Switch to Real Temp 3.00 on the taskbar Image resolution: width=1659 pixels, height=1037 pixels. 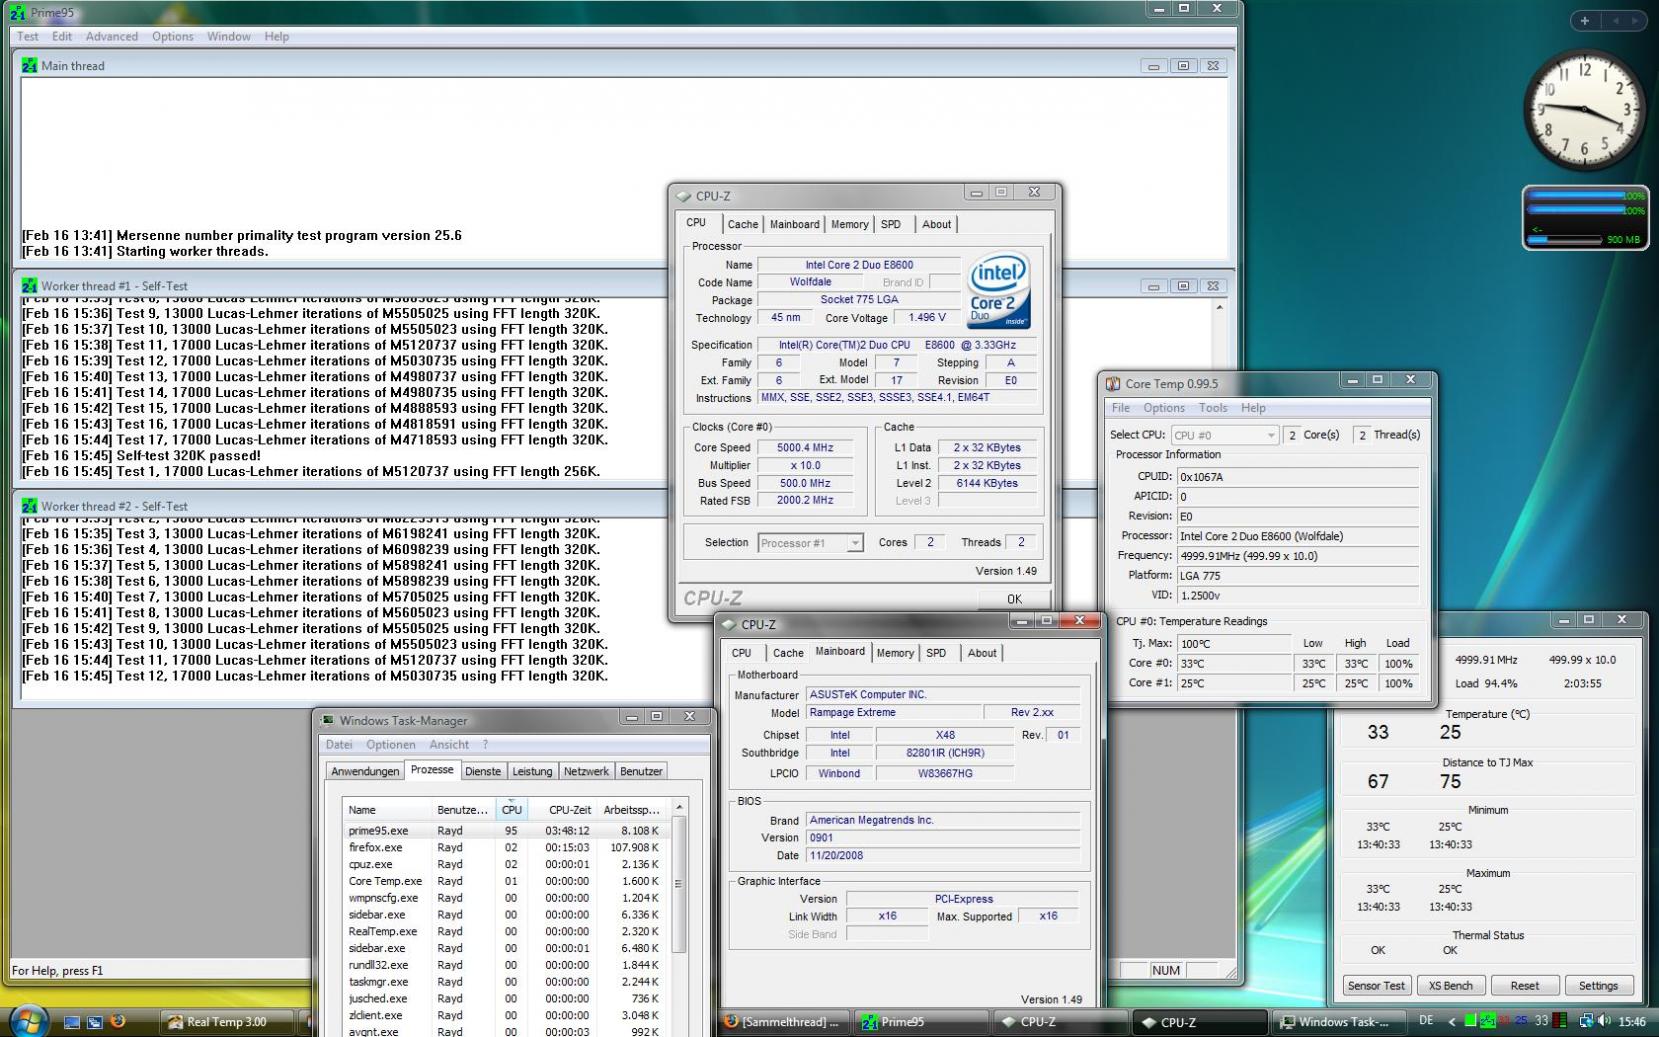tap(227, 1022)
